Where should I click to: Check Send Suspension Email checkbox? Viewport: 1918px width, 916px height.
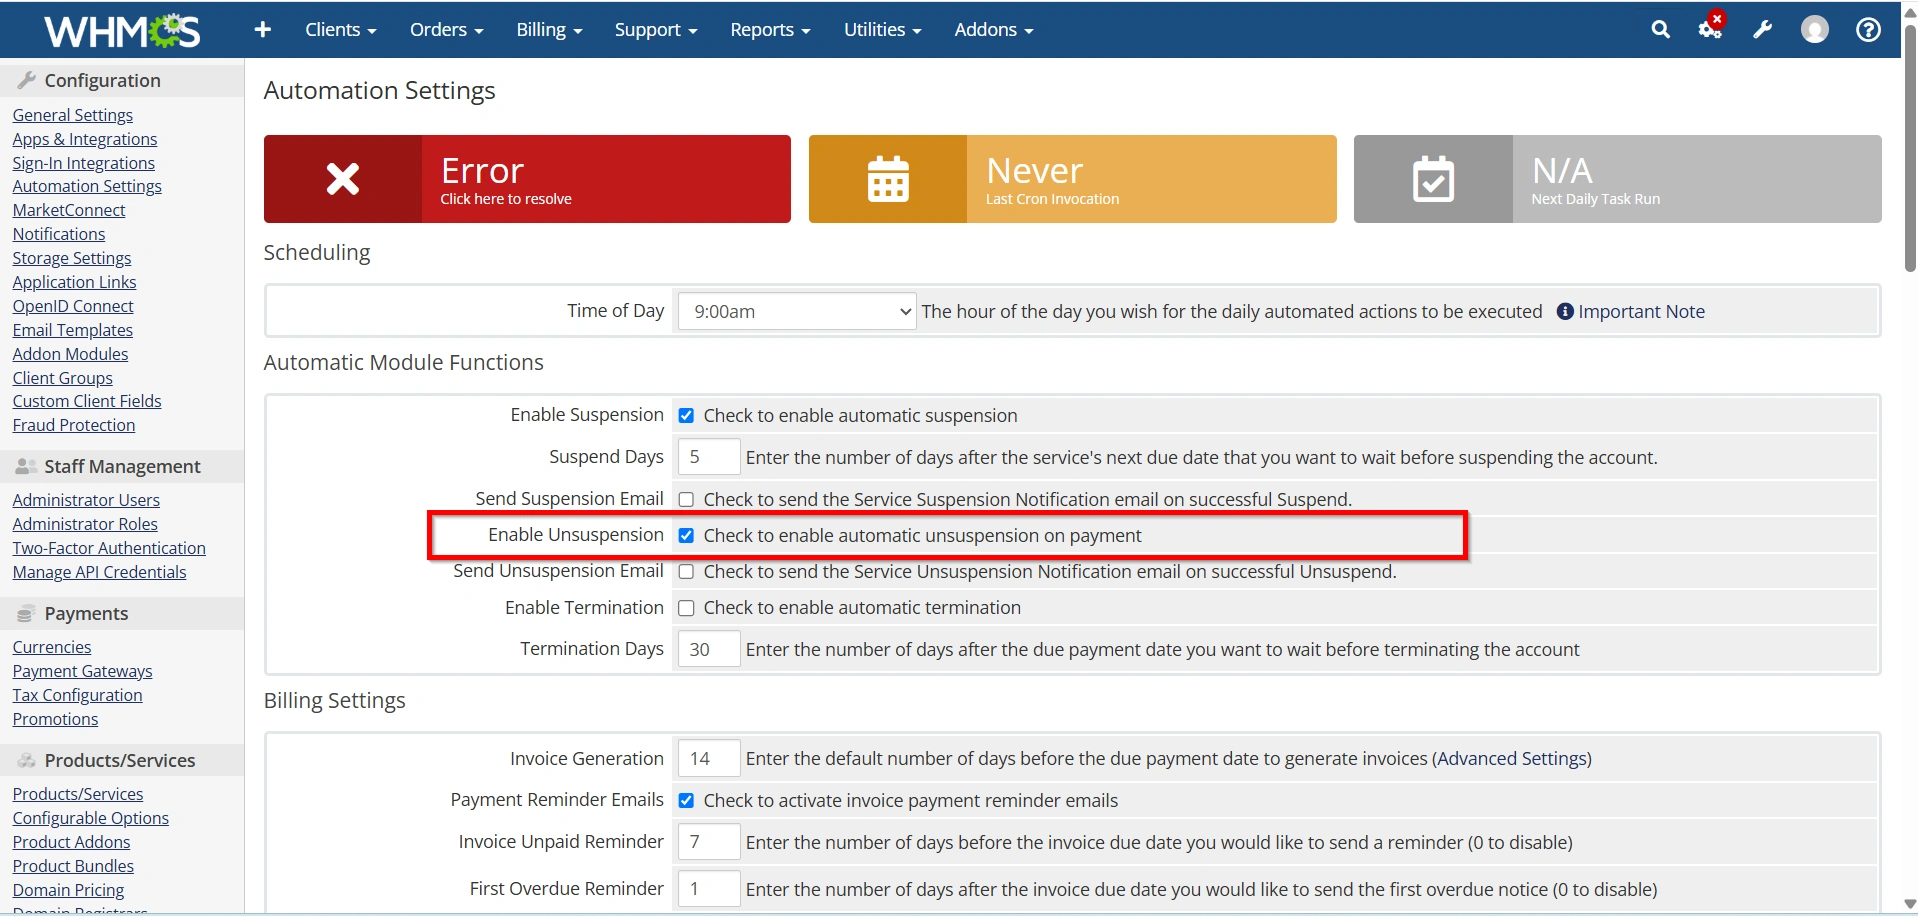pyautogui.click(x=686, y=500)
